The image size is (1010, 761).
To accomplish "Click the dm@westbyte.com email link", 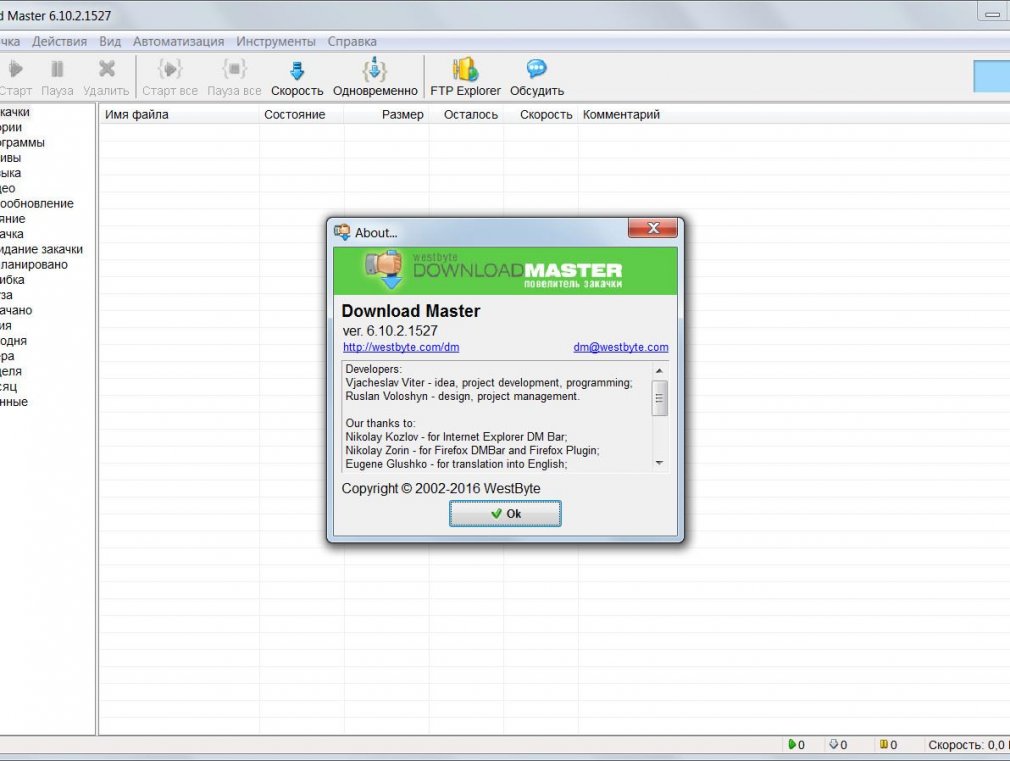I will [x=620, y=347].
